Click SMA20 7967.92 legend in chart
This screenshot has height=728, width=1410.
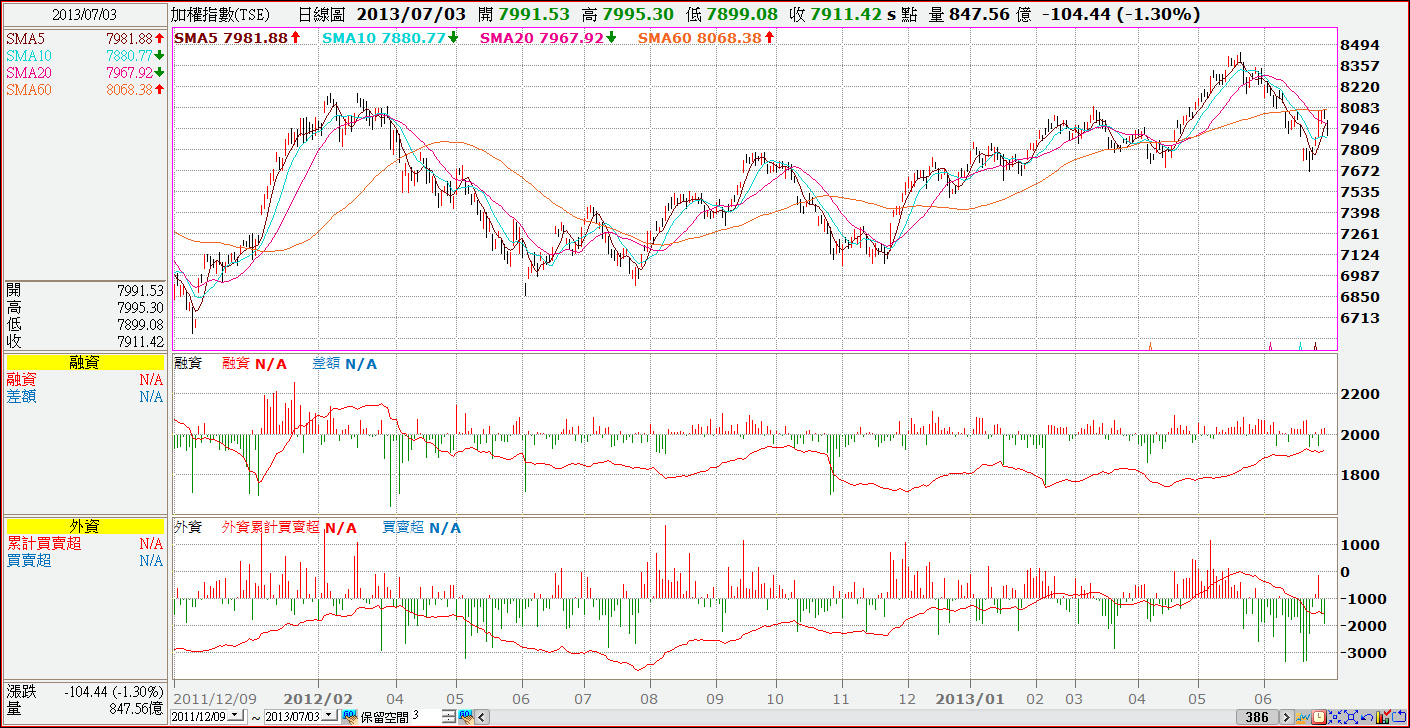[x=549, y=38]
